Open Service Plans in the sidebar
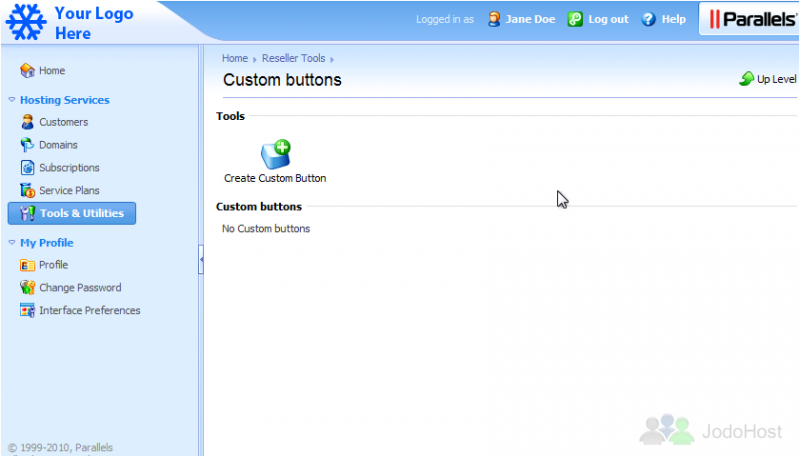This screenshot has width=800, height=457. [69, 190]
